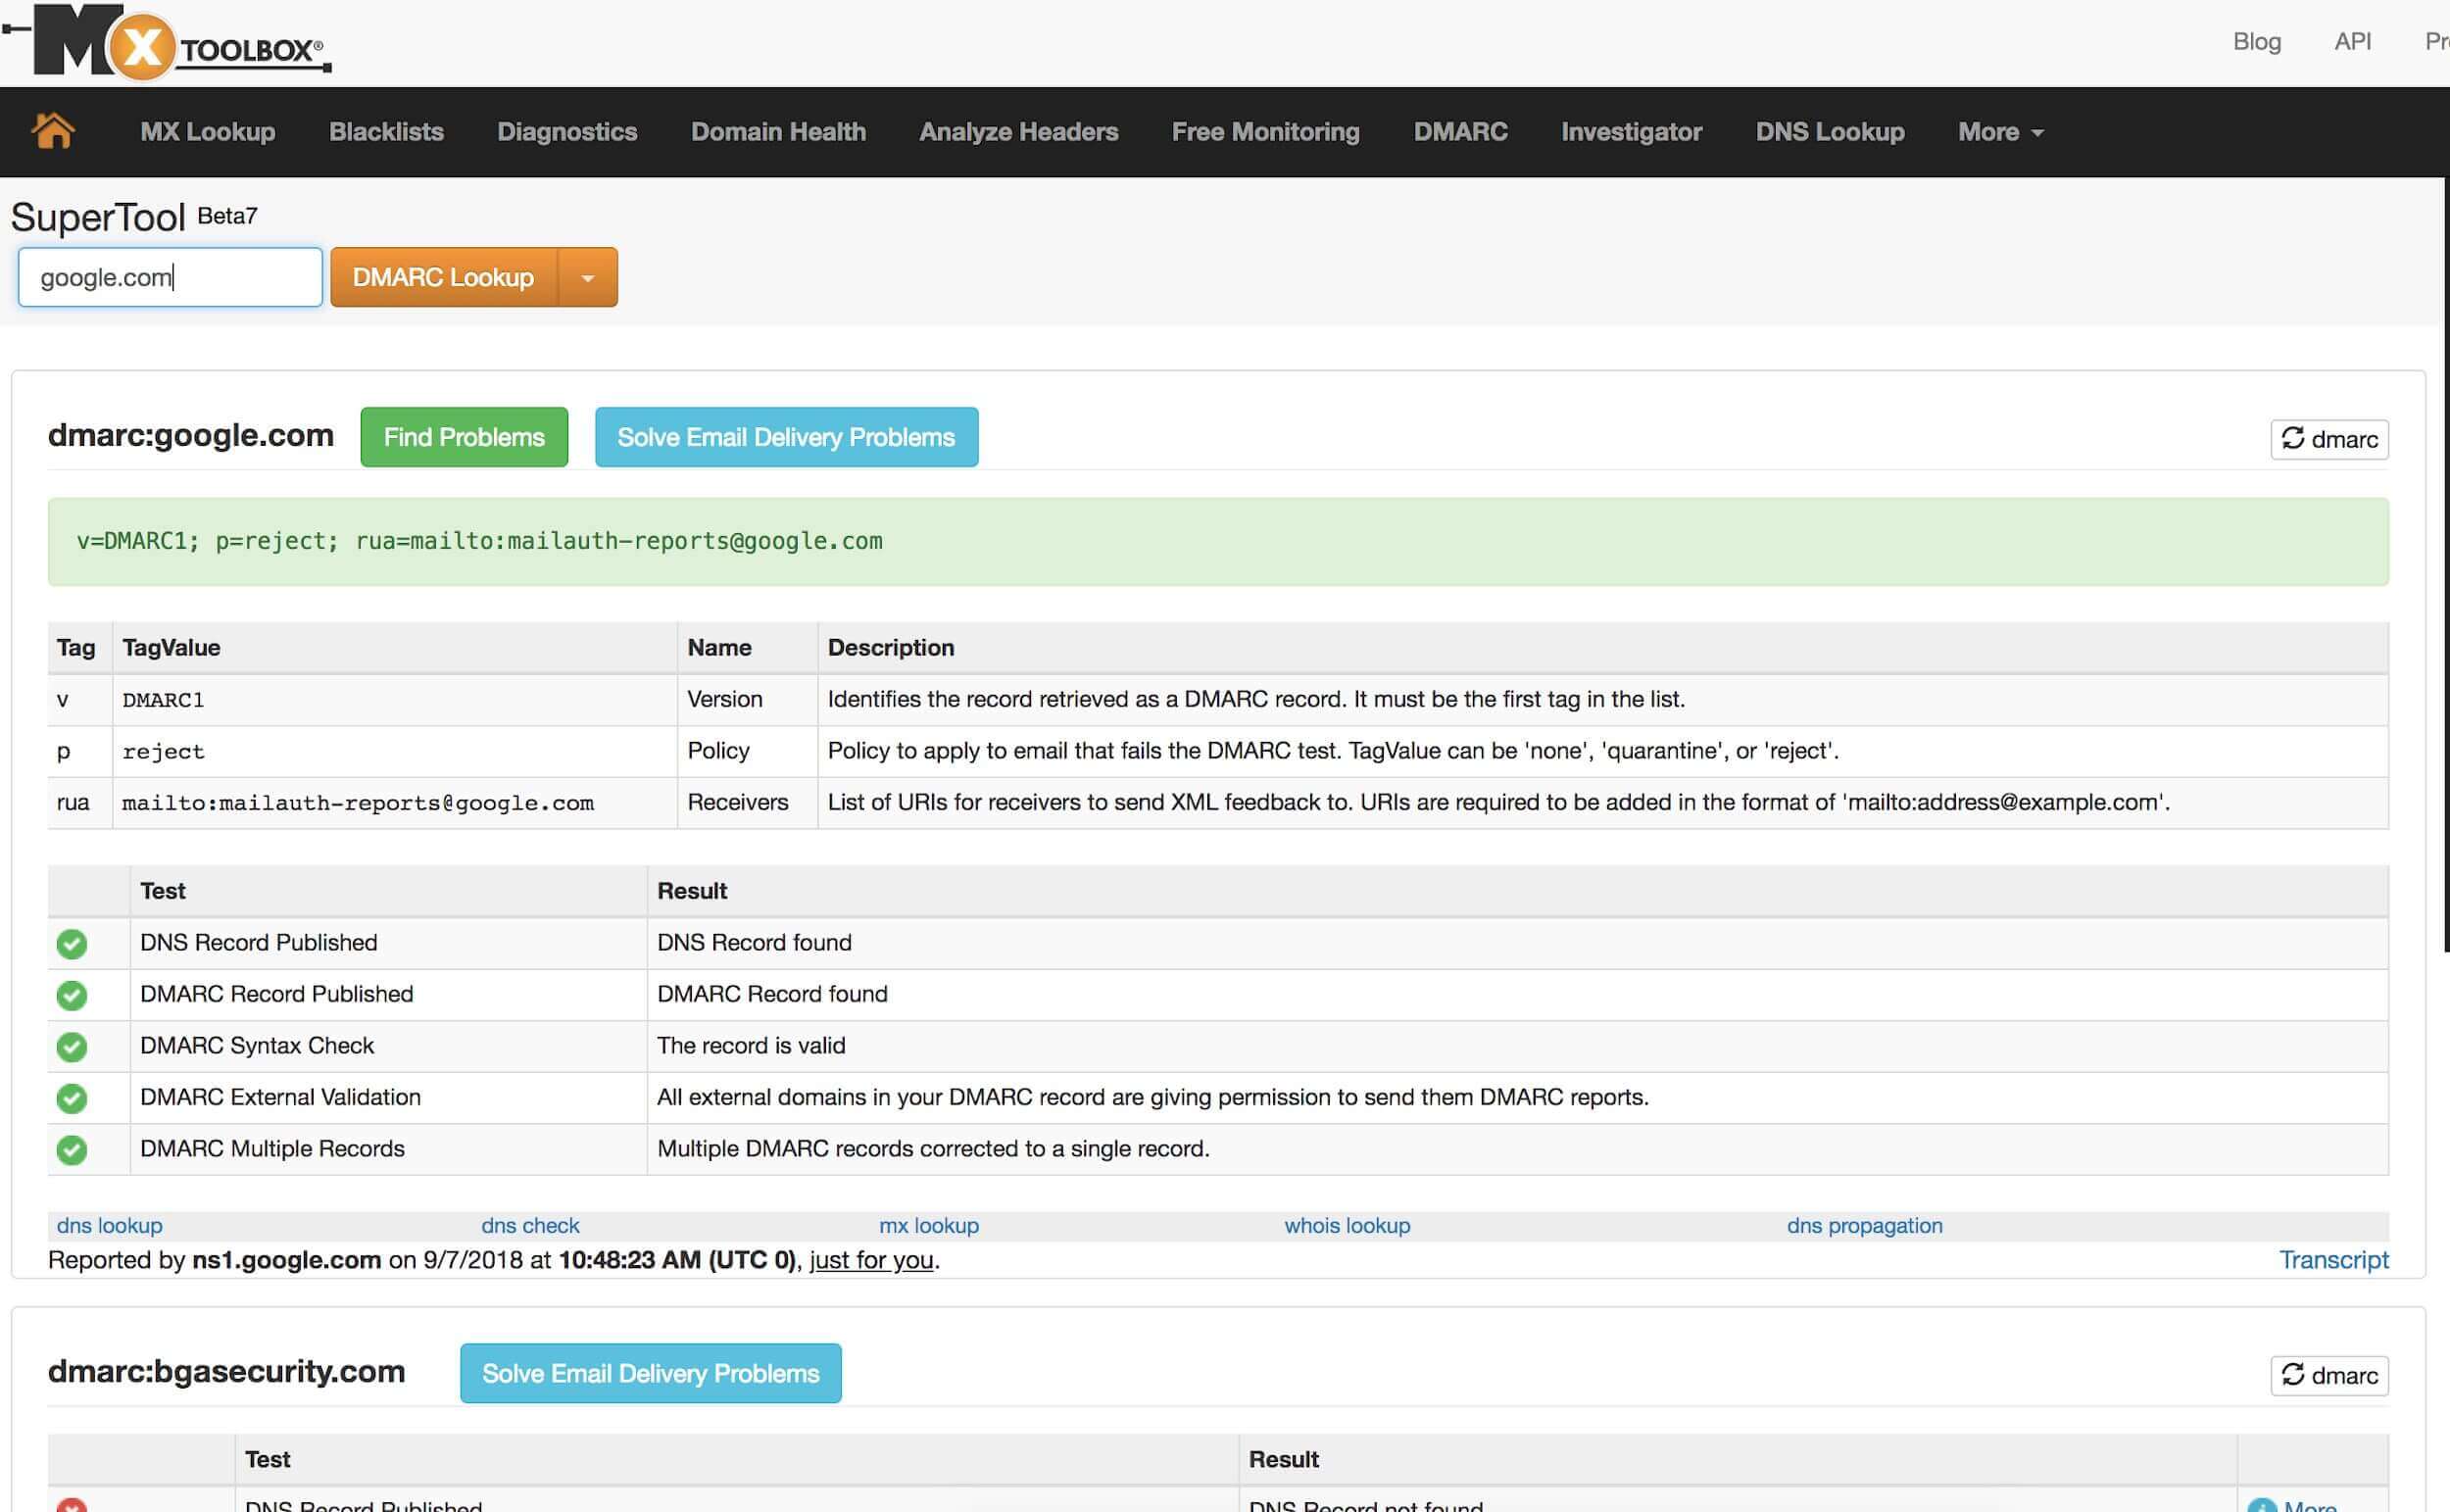Click 'dmarc:bgasecurity.com' heading
The width and height of the screenshot is (2450, 1512).
pos(226,1371)
